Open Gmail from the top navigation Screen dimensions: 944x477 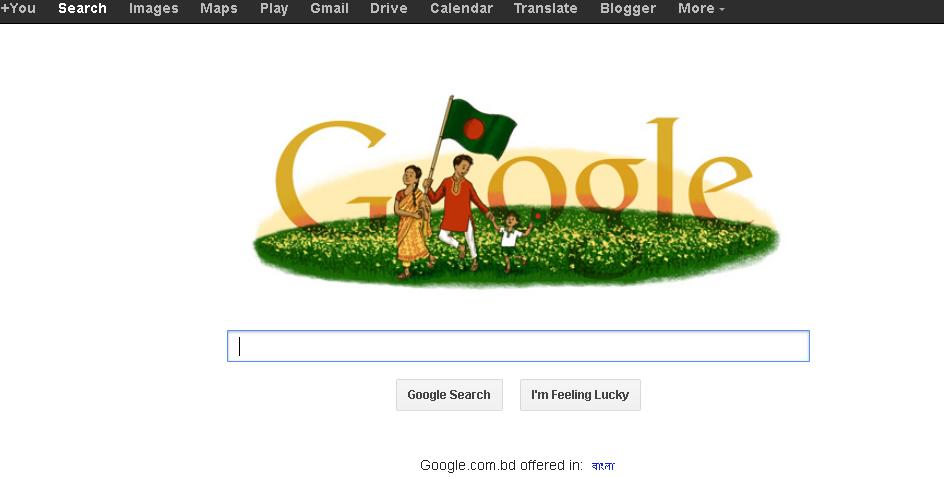(x=329, y=8)
